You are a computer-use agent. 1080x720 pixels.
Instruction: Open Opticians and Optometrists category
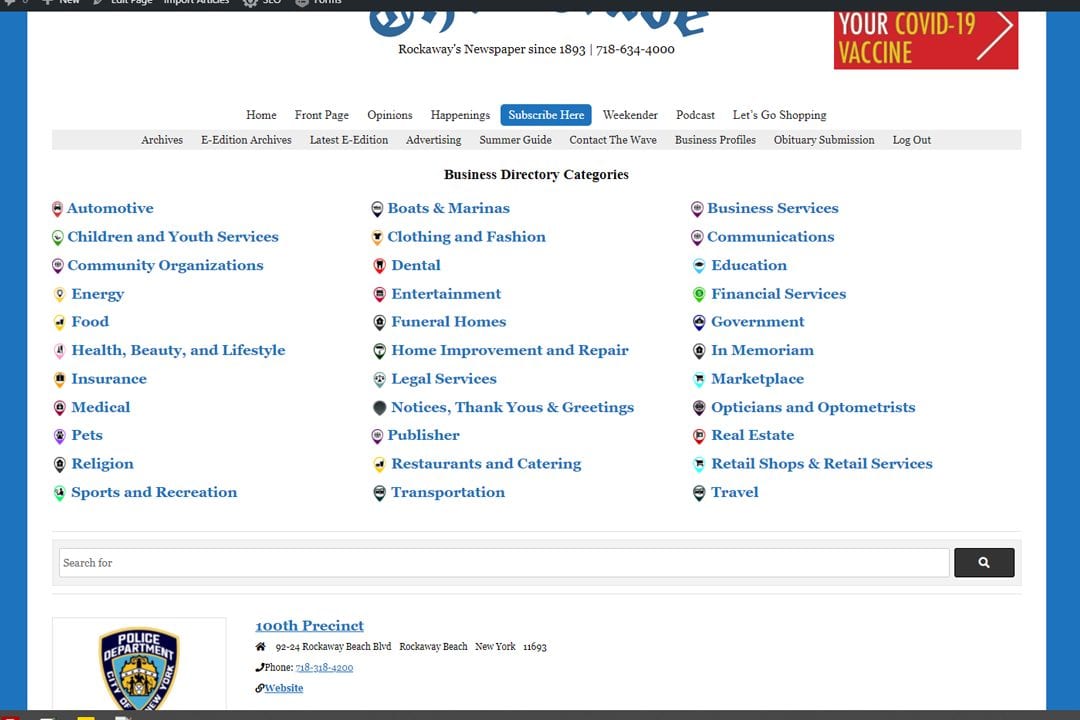pyautogui.click(x=813, y=408)
